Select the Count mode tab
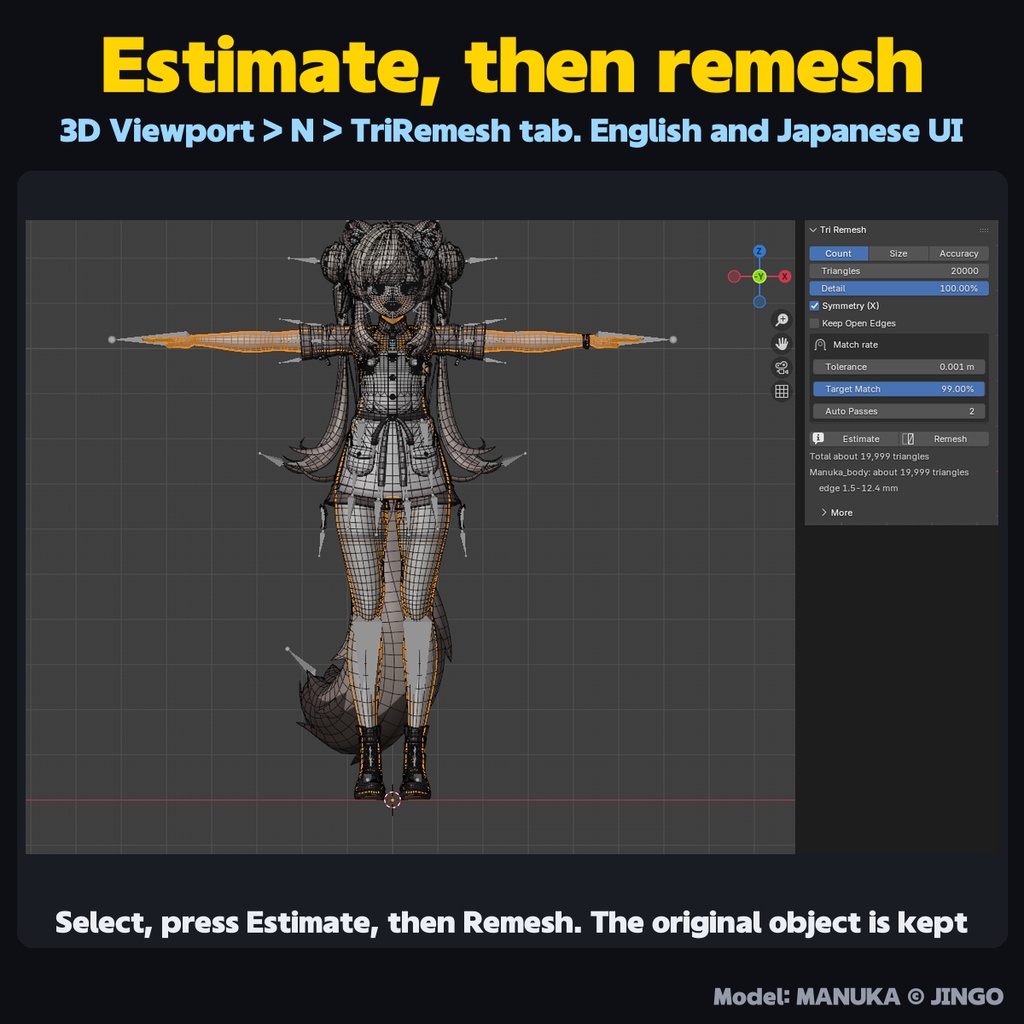The height and width of the screenshot is (1024, 1024). click(839, 253)
